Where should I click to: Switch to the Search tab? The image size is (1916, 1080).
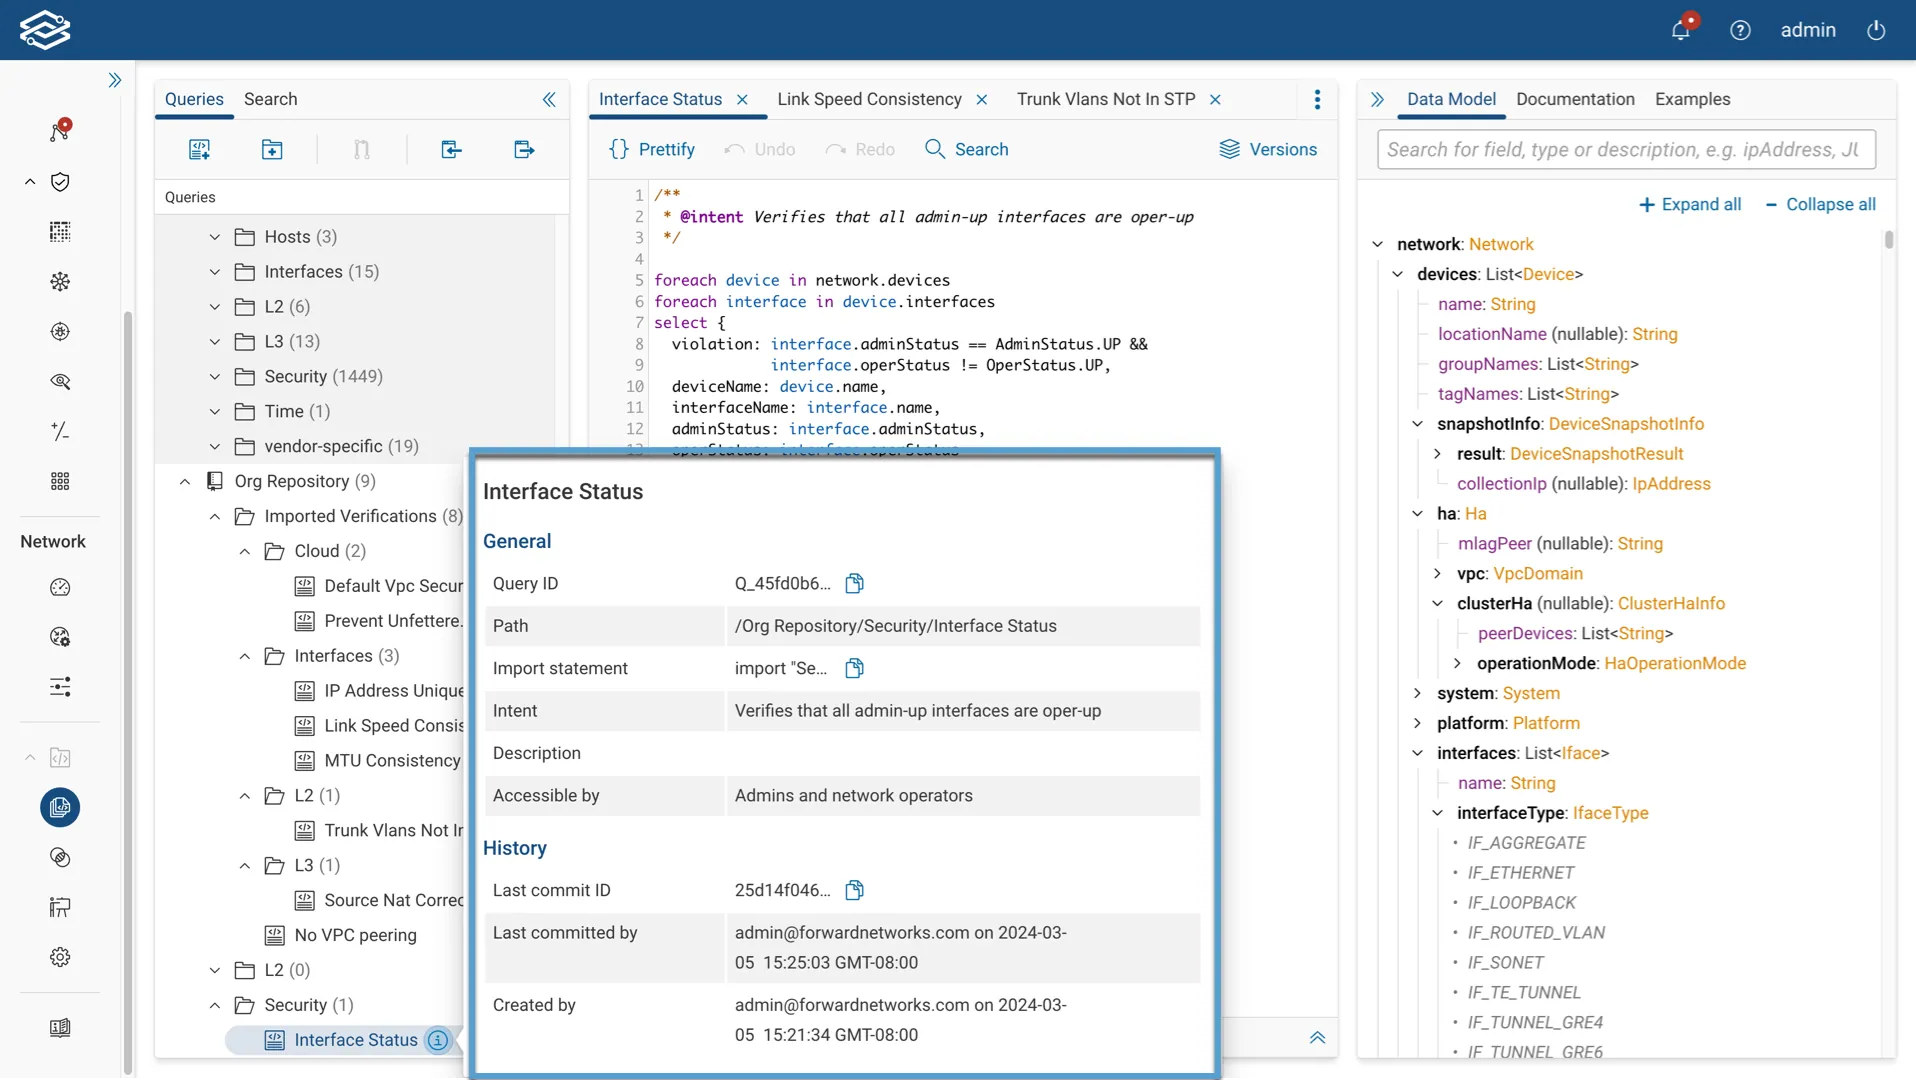[x=270, y=99]
